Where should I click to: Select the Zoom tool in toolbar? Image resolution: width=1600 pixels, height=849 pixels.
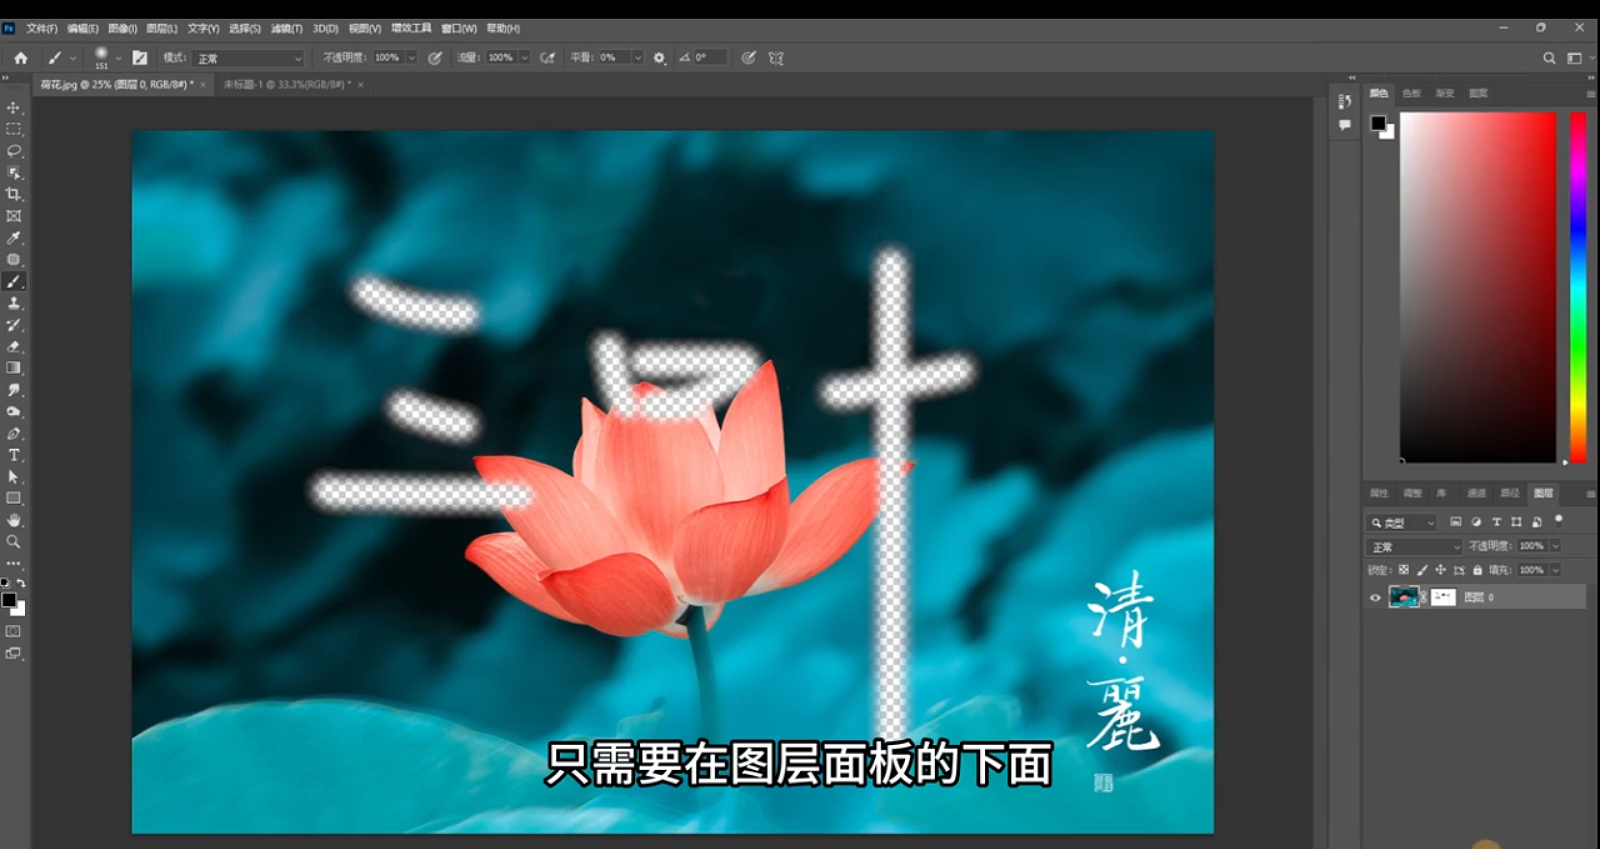[14, 542]
